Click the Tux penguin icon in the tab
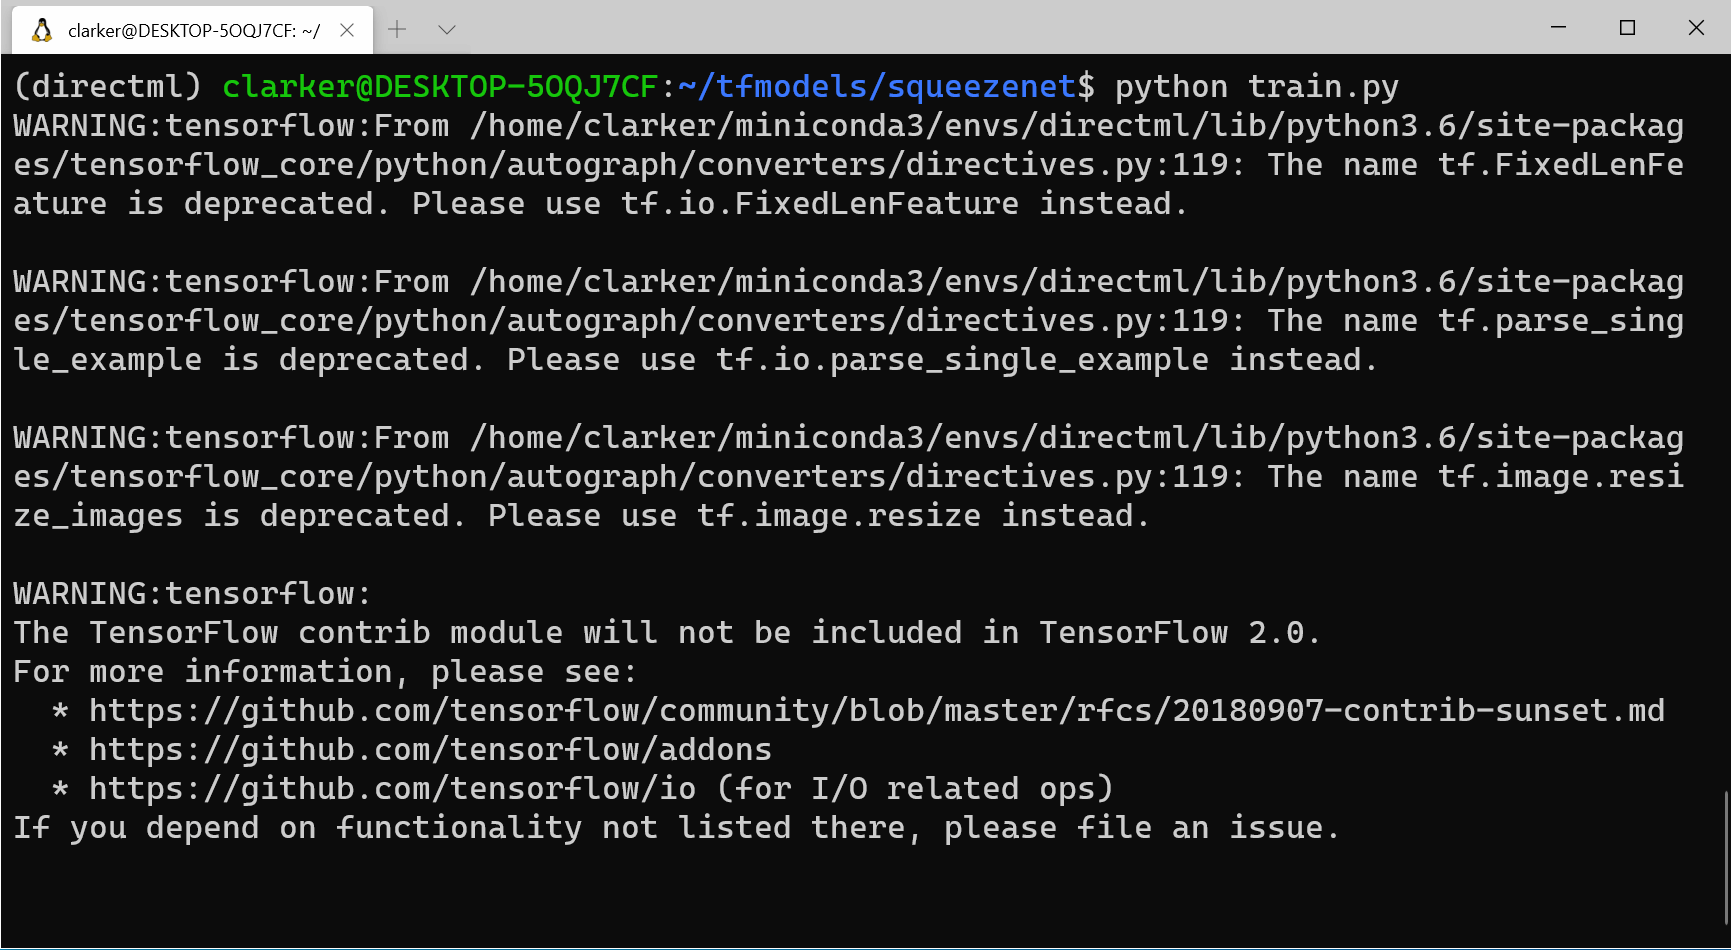This screenshot has height=950, width=1731. click(x=42, y=30)
